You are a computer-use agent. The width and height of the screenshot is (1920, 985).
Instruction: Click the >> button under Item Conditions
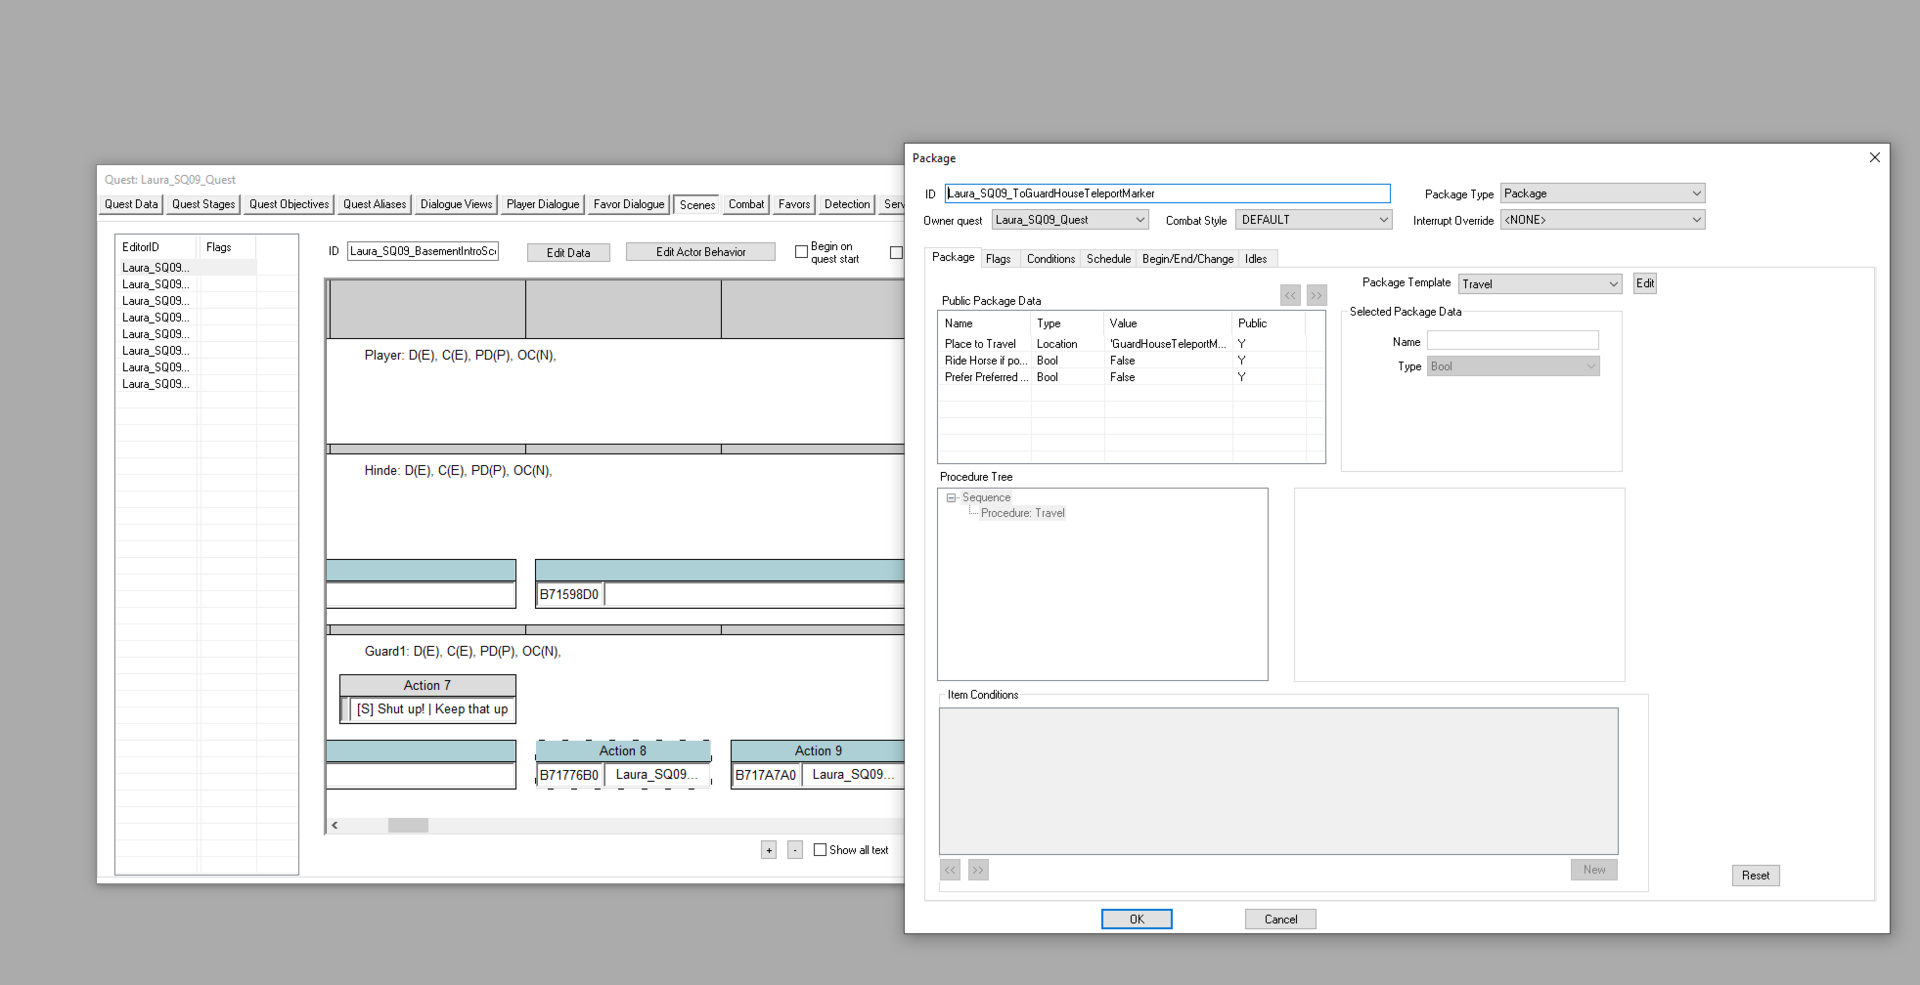pyautogui.click(x=978, y=870)
